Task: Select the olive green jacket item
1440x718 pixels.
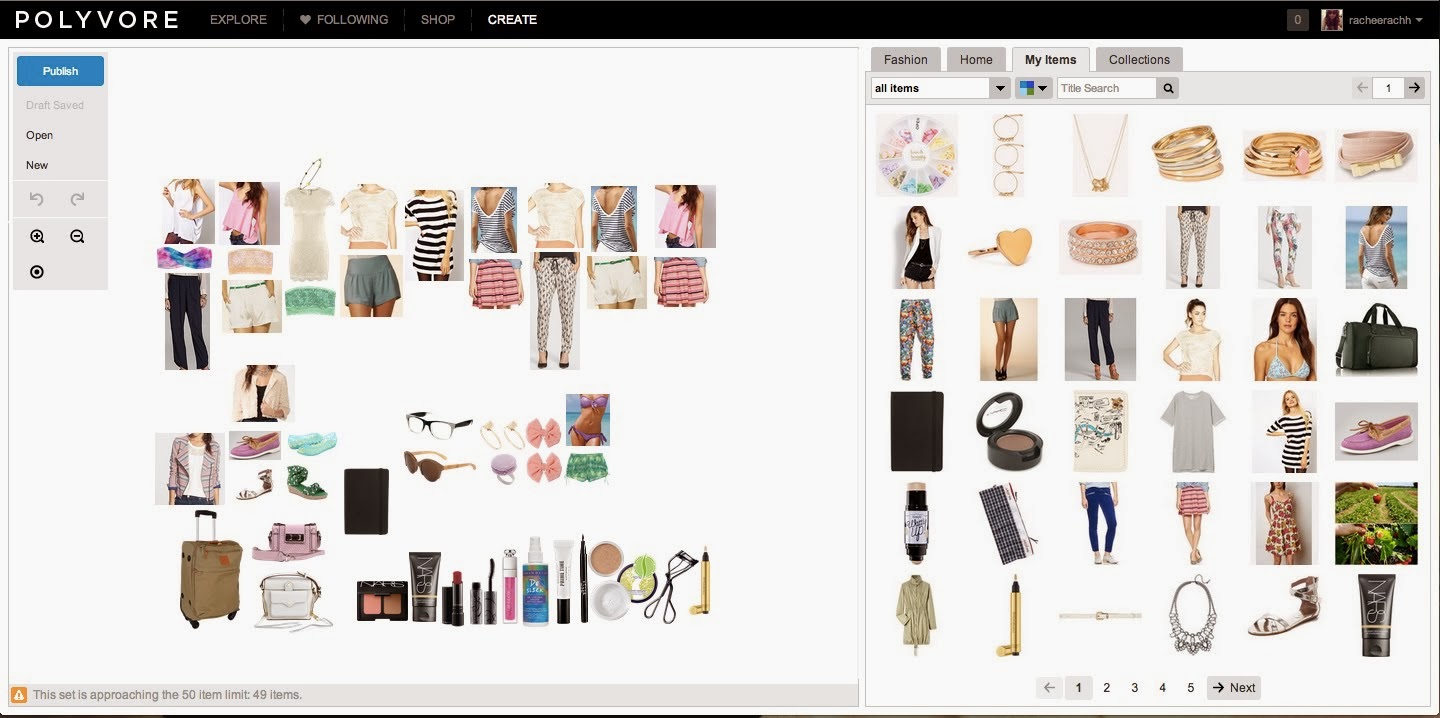Action: pyautogui.click(x=917, y=615)
